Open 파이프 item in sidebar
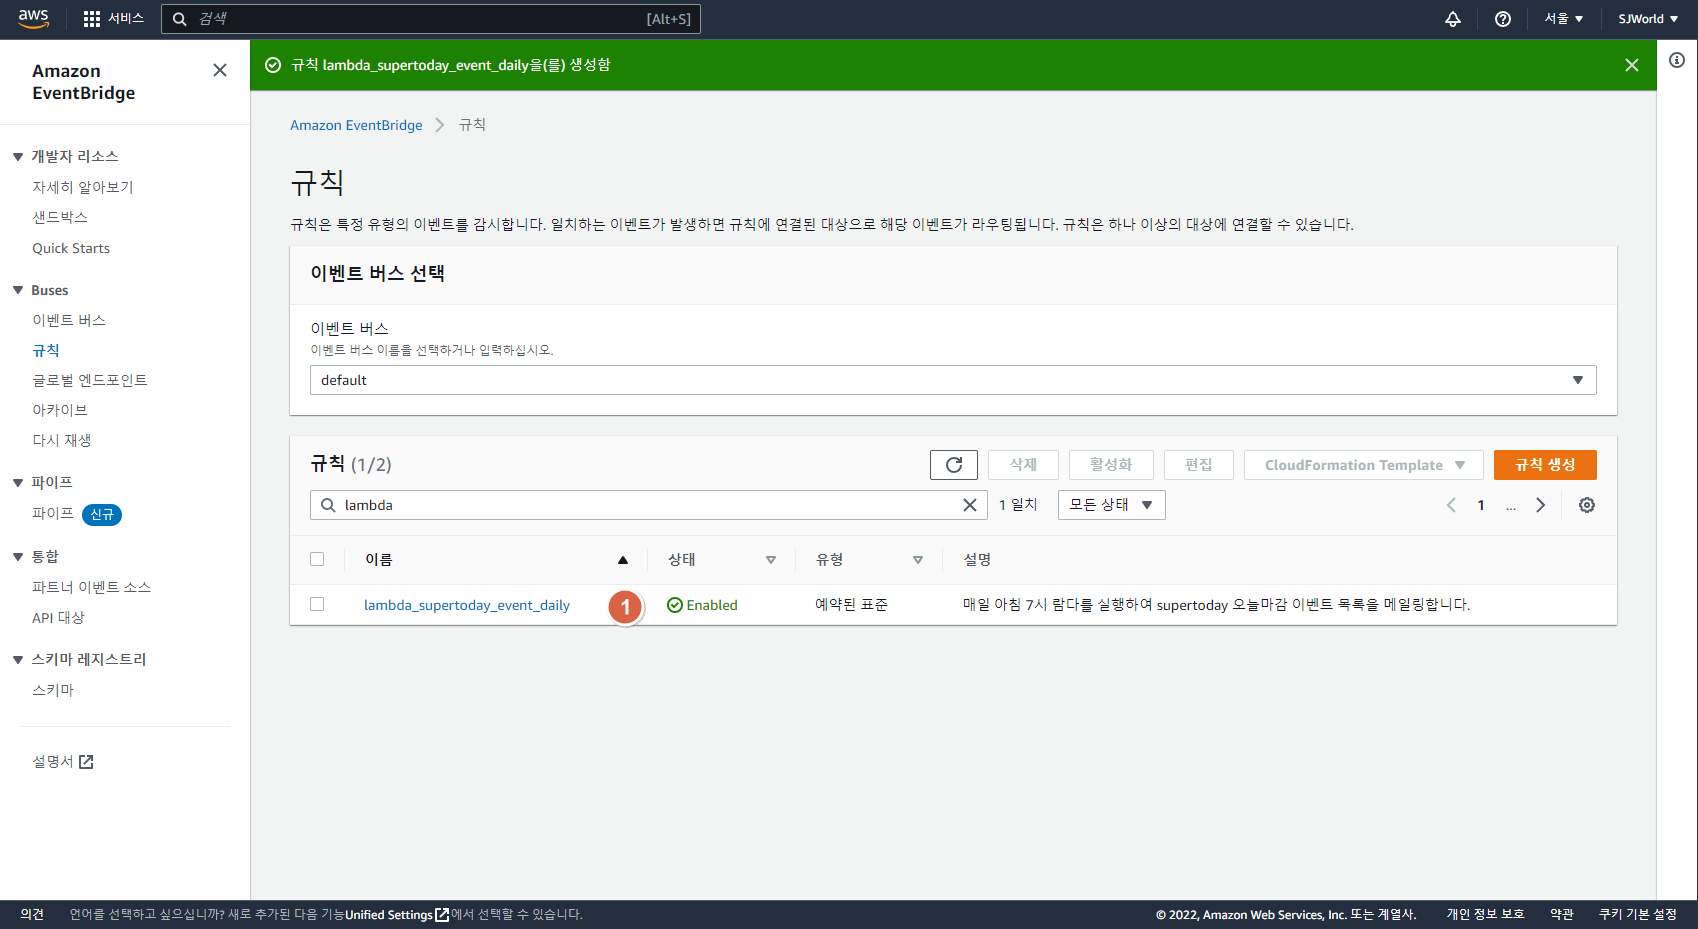The image size is (1698, 929). pyautogui.click(x=53, y=513)
